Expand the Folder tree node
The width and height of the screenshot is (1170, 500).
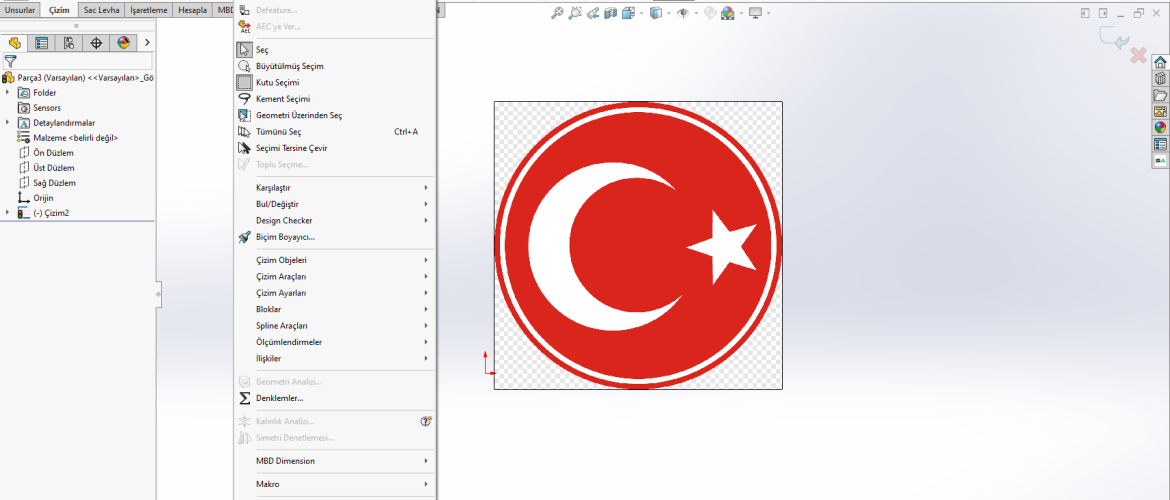pyautogui.click(x=8, y=93)
